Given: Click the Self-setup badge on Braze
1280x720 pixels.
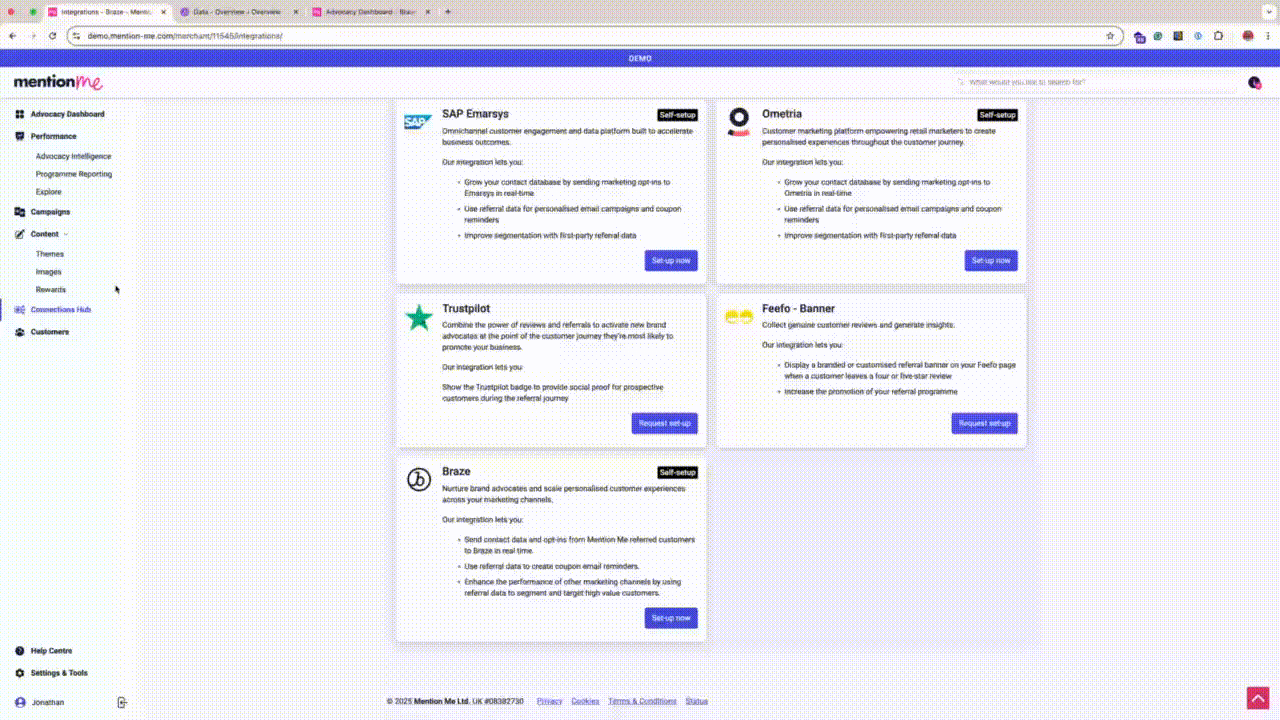Looking at the screenshot, I should click(678, 472).
